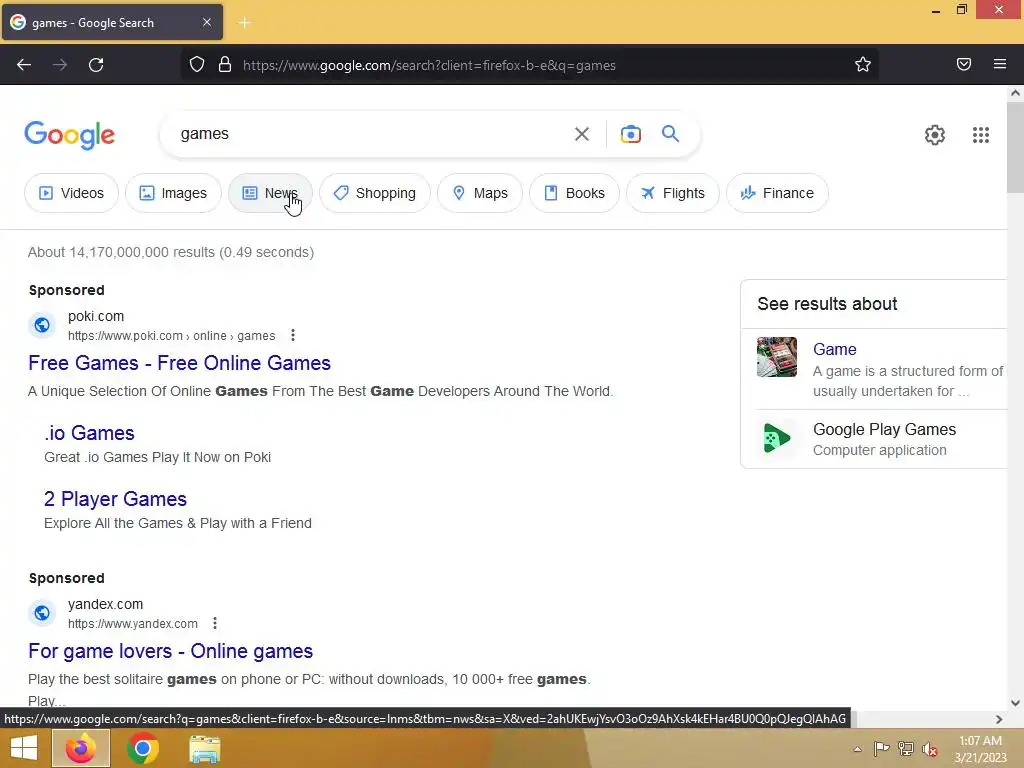Filter results by Images
This screenshot has width=1024, height=768.
tap(173, 193)
